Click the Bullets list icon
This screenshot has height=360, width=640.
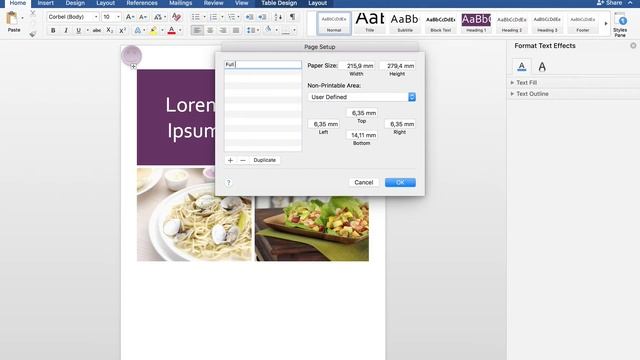tap(196, 17)
